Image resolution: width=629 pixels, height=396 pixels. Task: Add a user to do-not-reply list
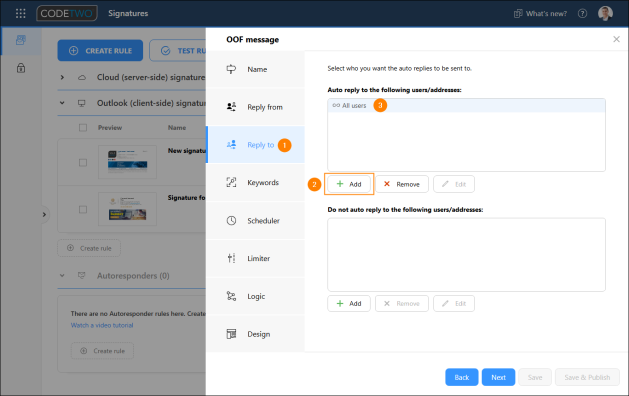pos(349,303)
